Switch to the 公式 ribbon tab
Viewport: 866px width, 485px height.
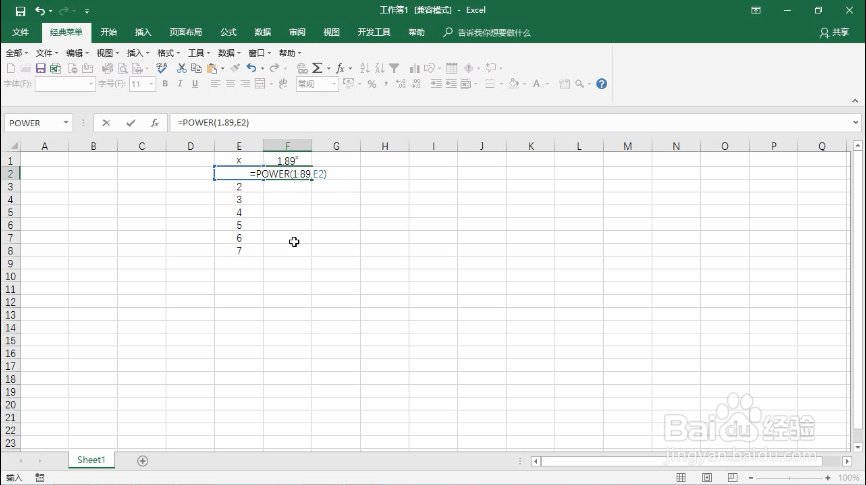pyautogui.click(x=228, y=32)
